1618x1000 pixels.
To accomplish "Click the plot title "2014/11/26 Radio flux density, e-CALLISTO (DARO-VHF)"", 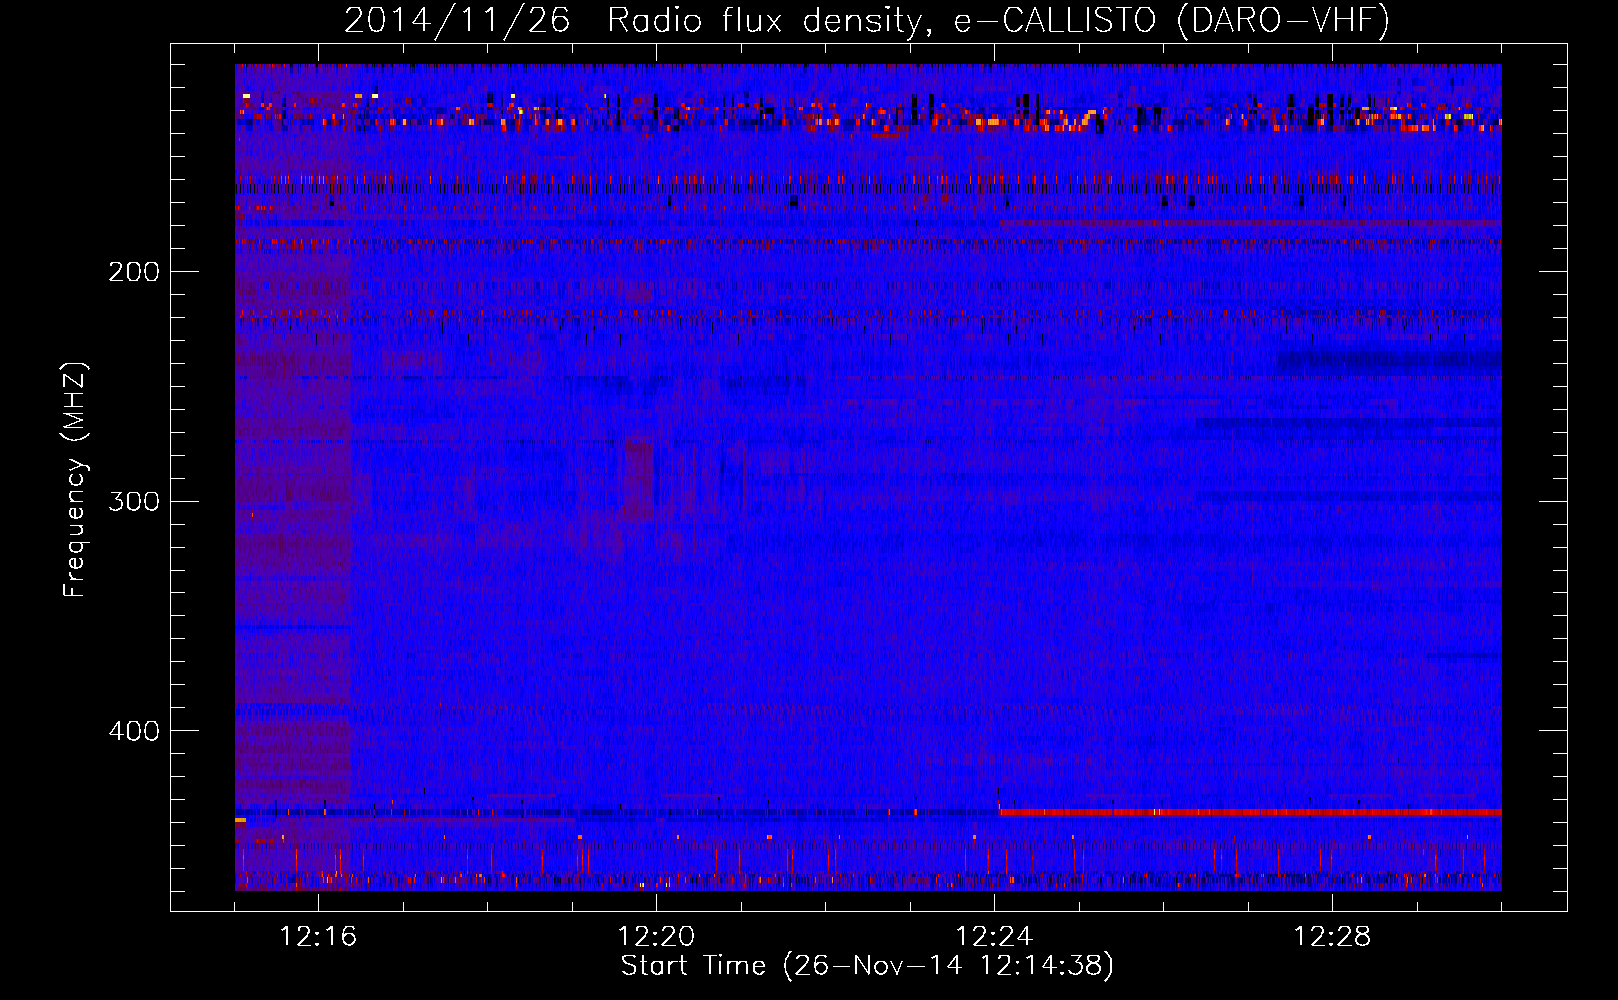I will tap(867, 21).
